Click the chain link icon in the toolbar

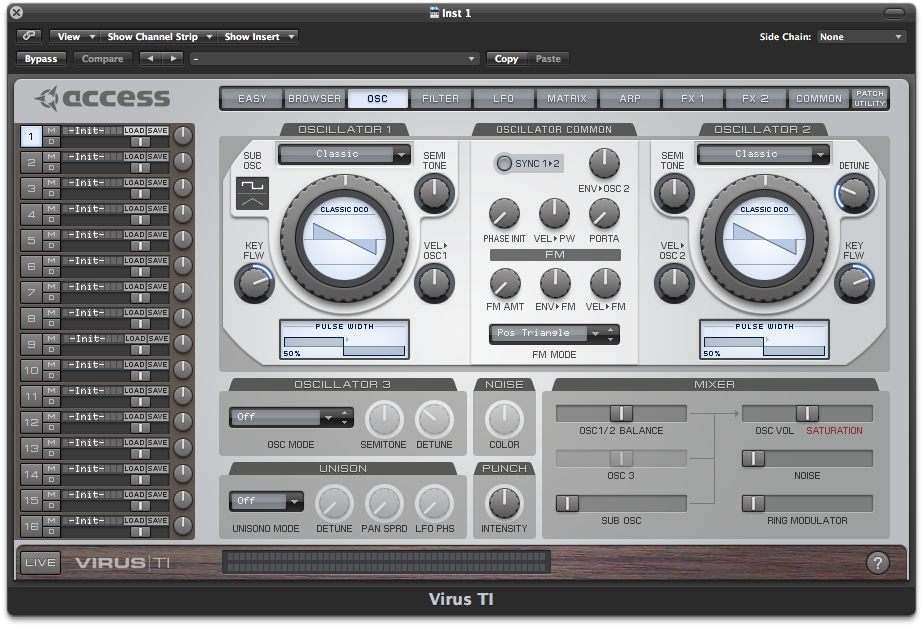(29, 35)
